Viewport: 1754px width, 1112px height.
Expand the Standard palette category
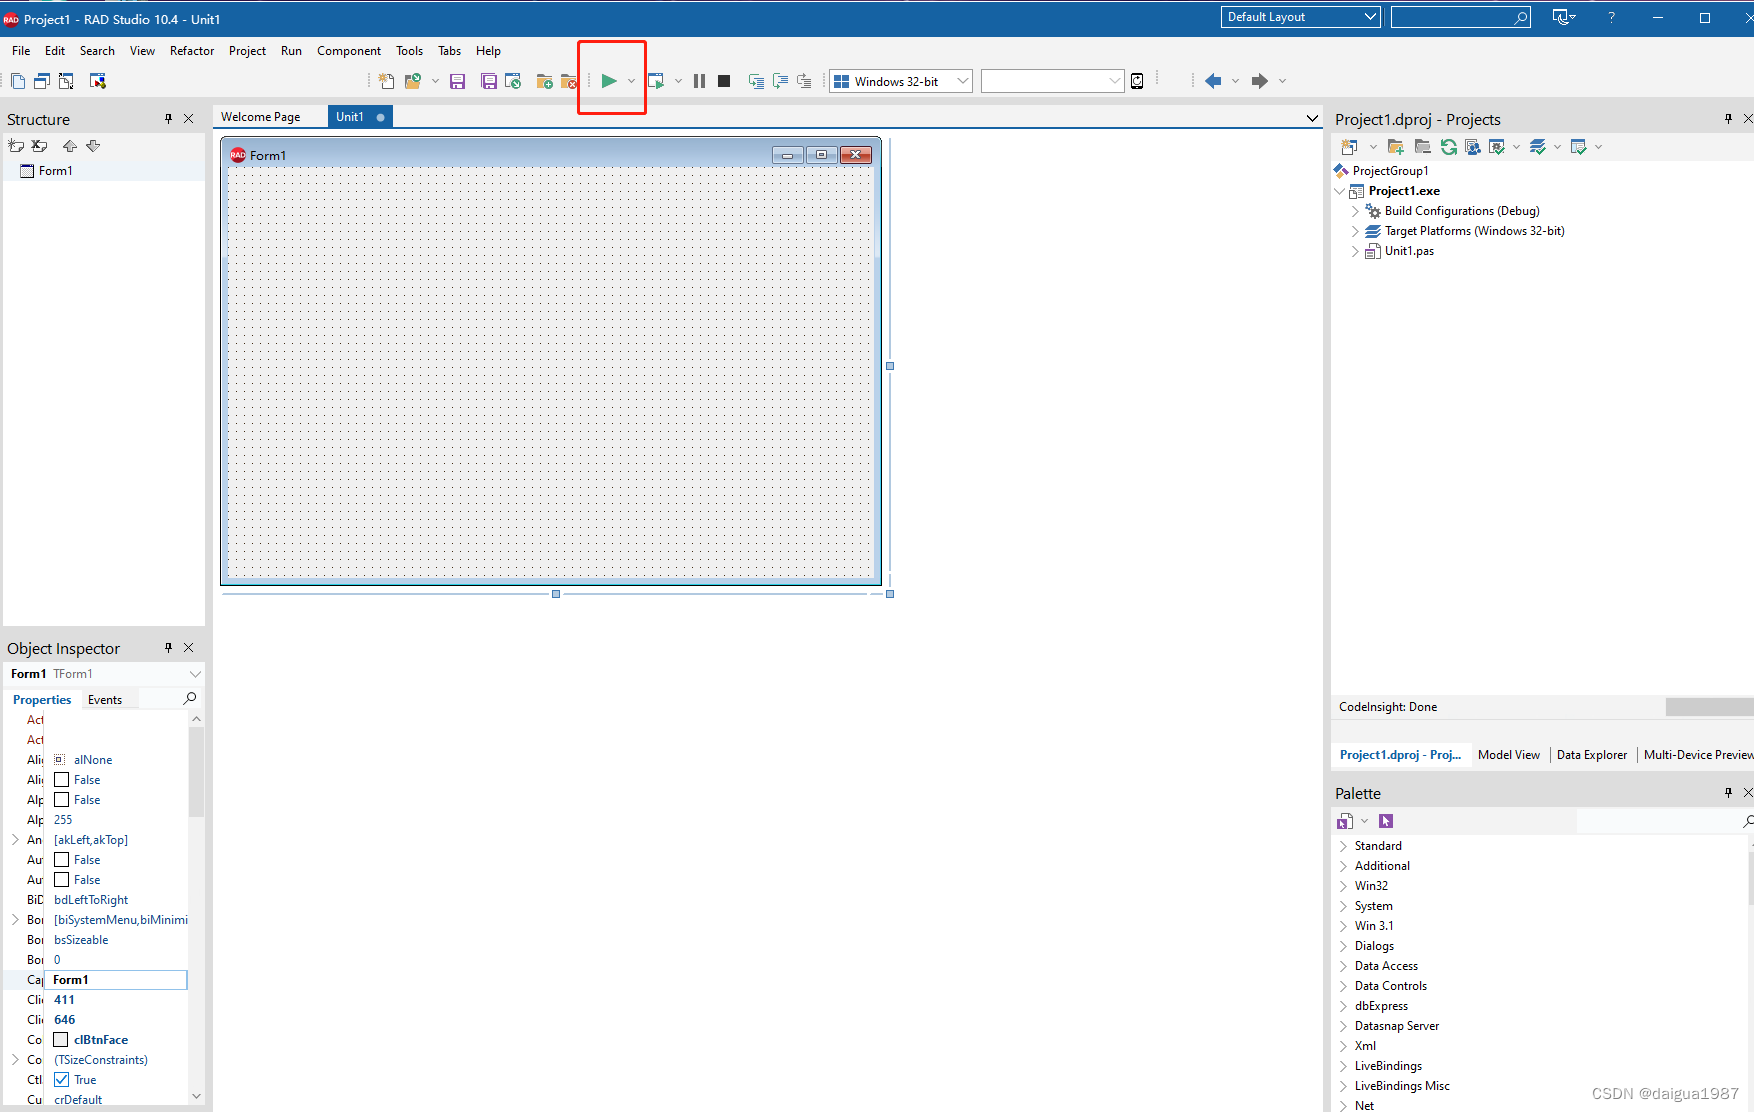[x=1344, y=846]
